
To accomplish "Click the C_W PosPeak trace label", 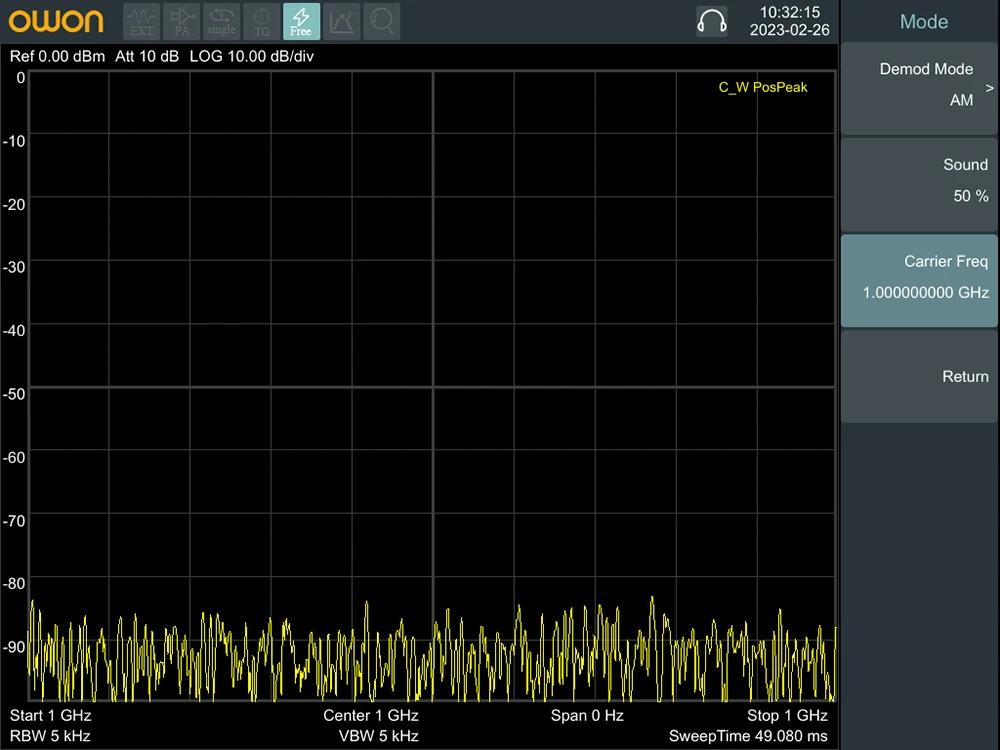I will [762, 87].
